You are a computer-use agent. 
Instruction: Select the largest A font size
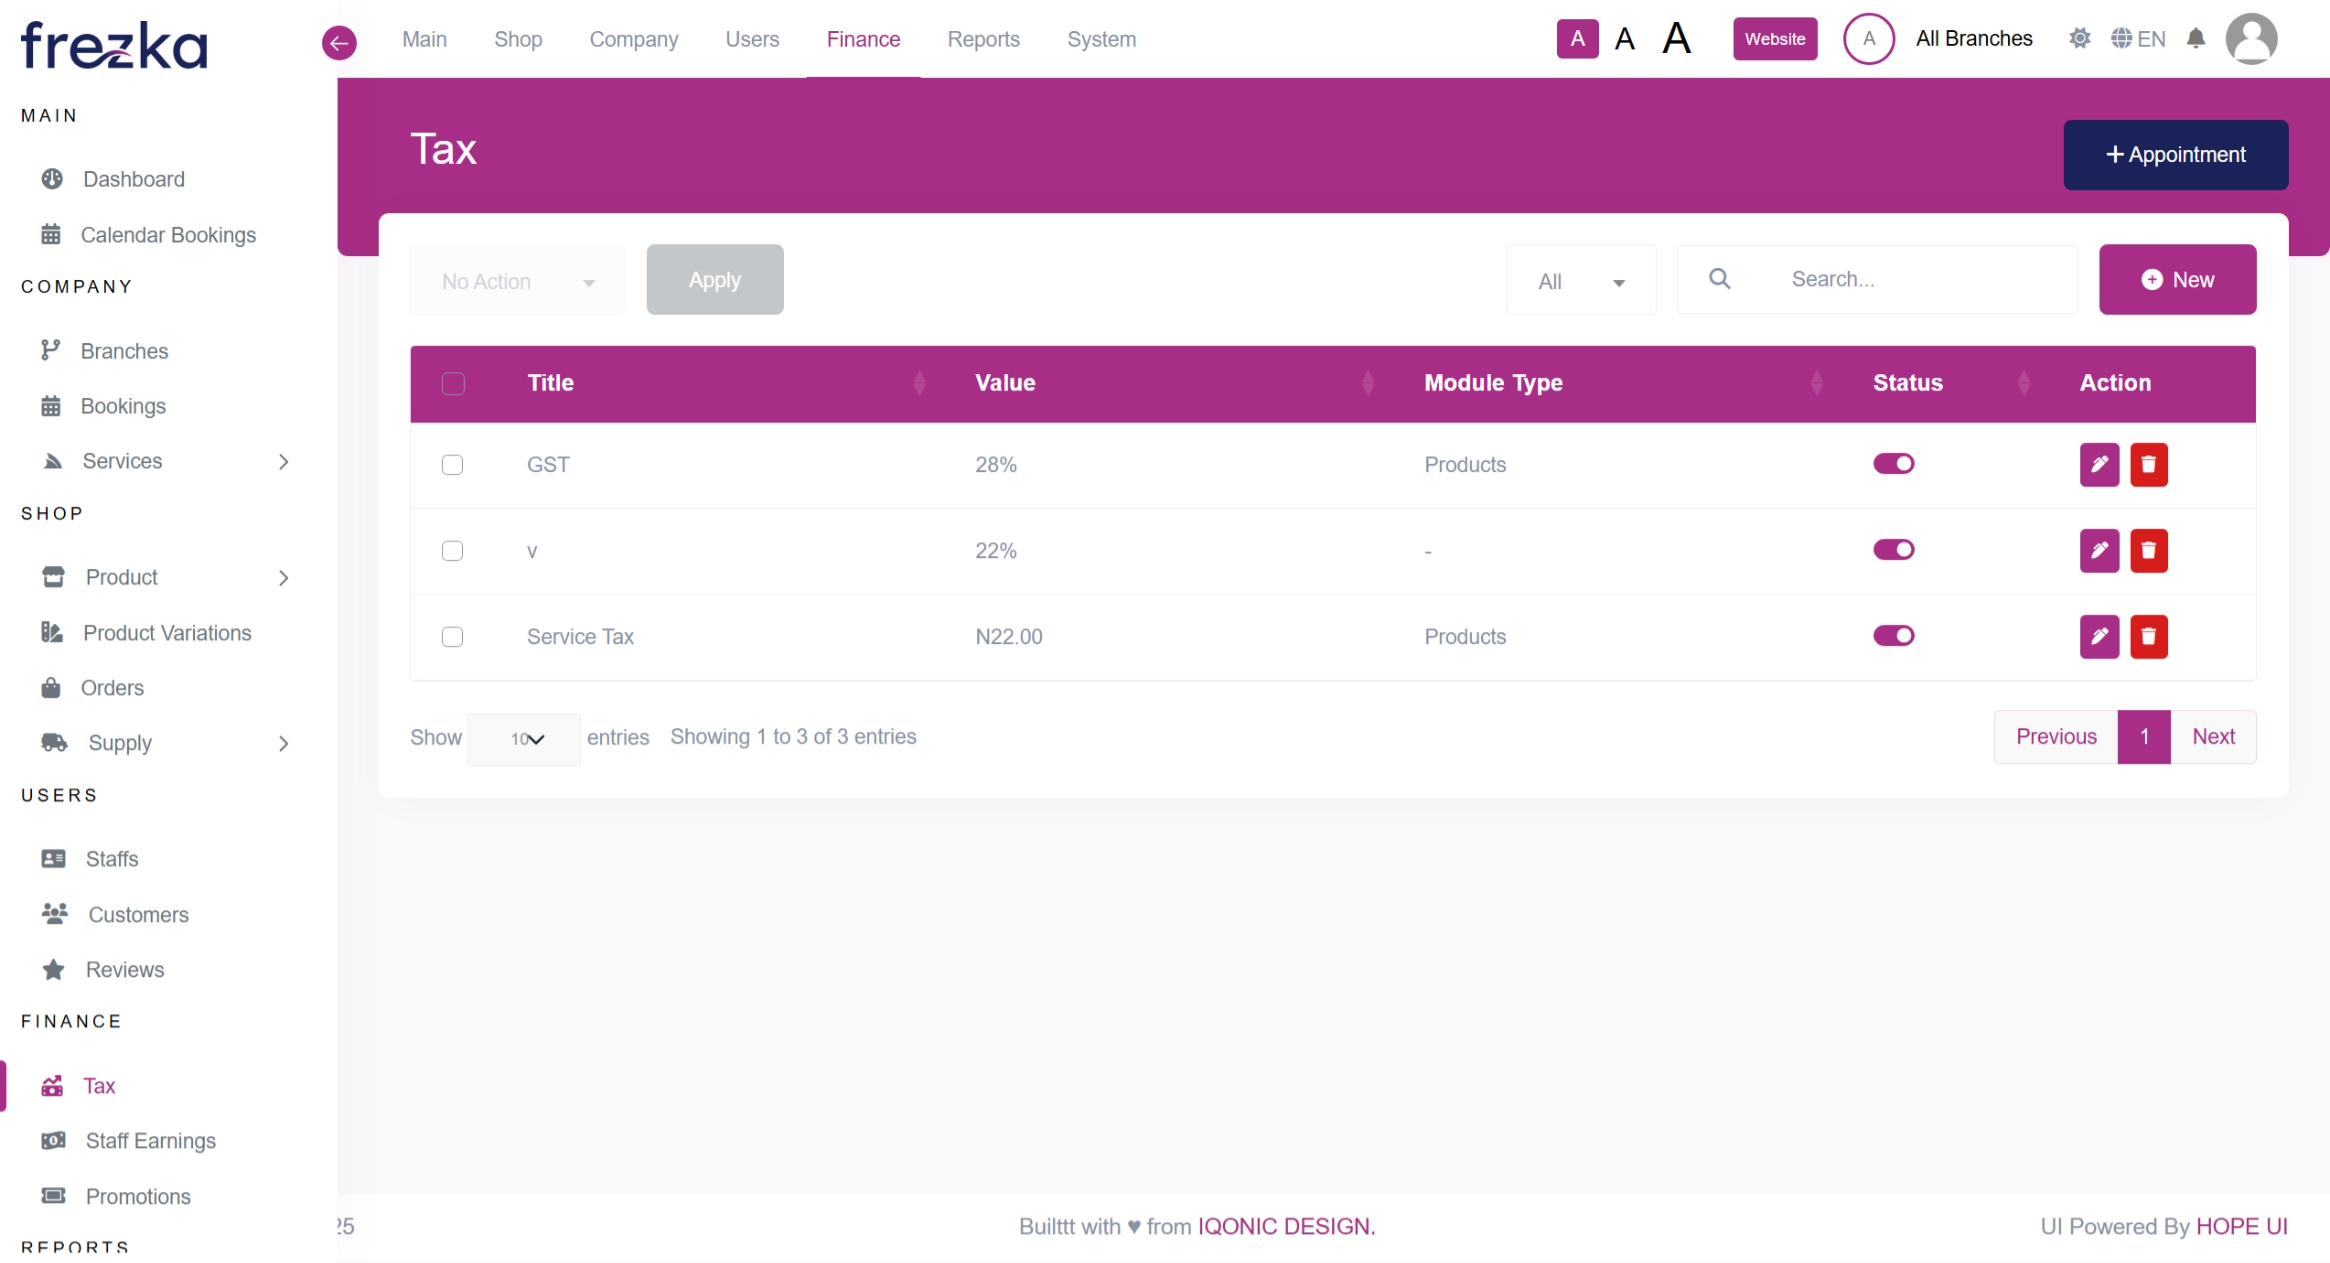coord(1676,39)
